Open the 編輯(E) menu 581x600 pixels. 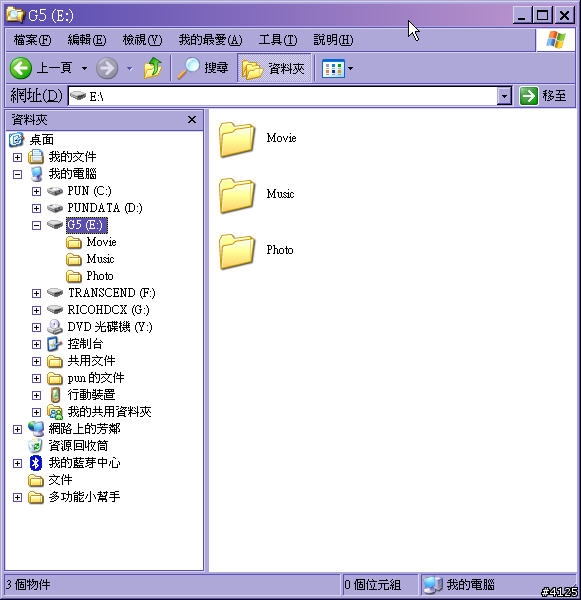[87, 40]
